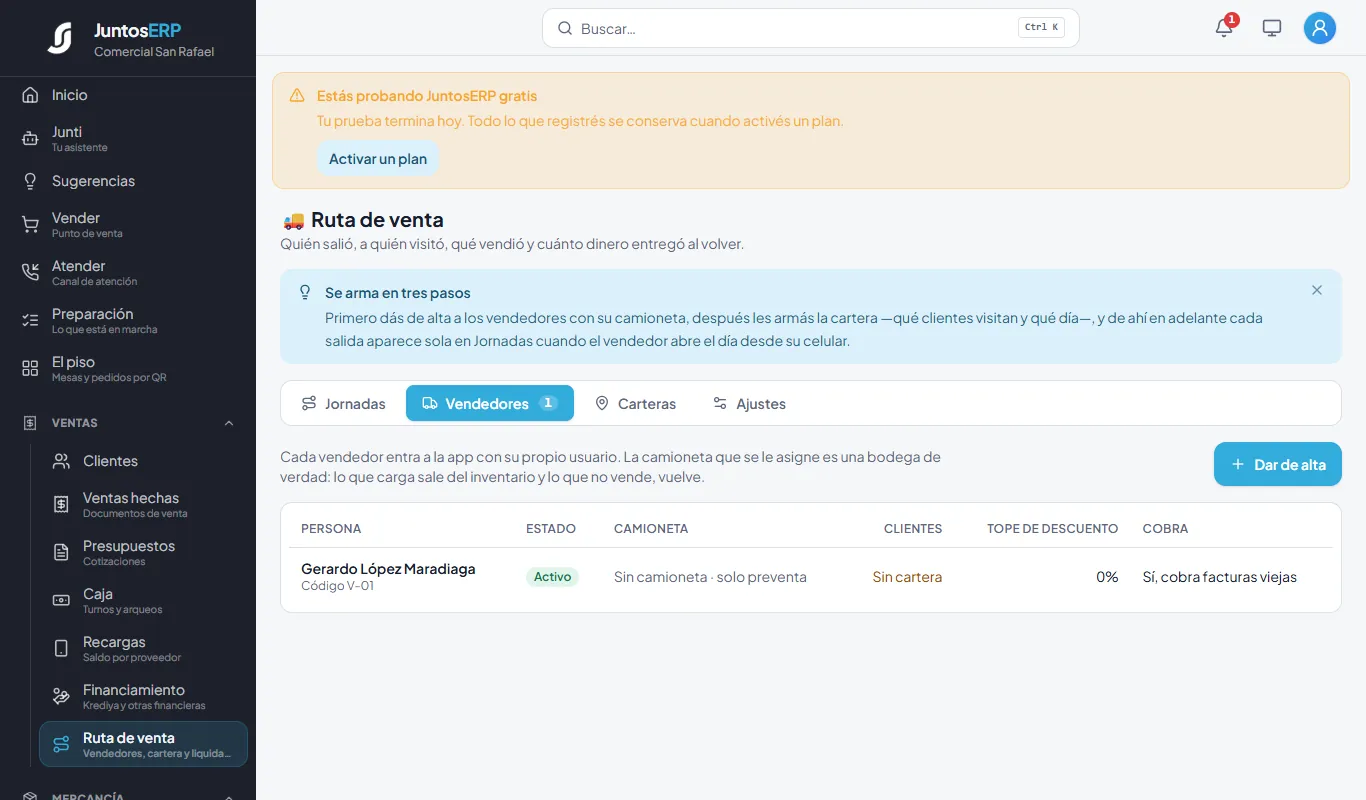The width and height of the screenshot is (1366, 800).
Task: Click 'Sí, cobra facturas viejas' cell
Action: [x=1220, y=577]
